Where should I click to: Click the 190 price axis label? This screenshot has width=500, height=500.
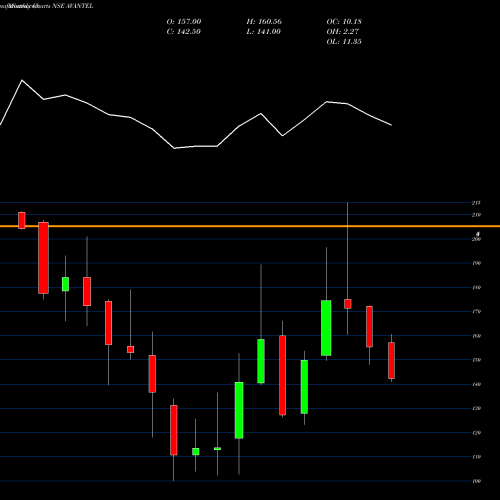tap(476, 263)
